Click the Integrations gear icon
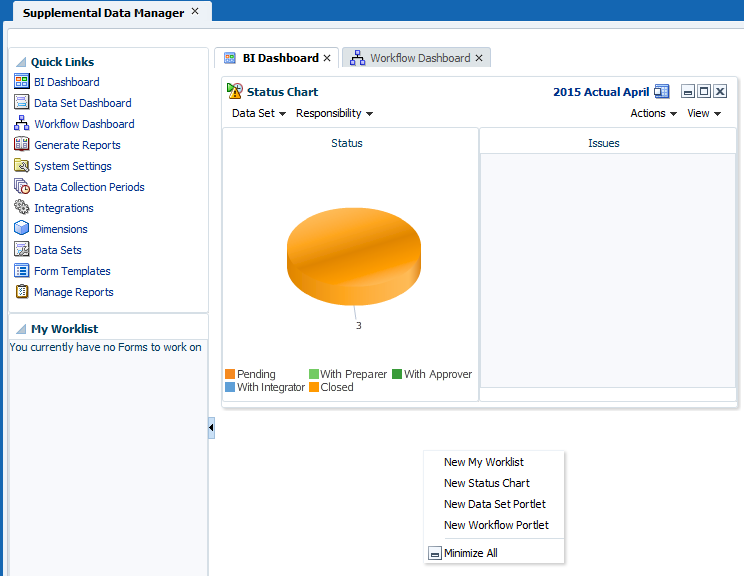 21,207
